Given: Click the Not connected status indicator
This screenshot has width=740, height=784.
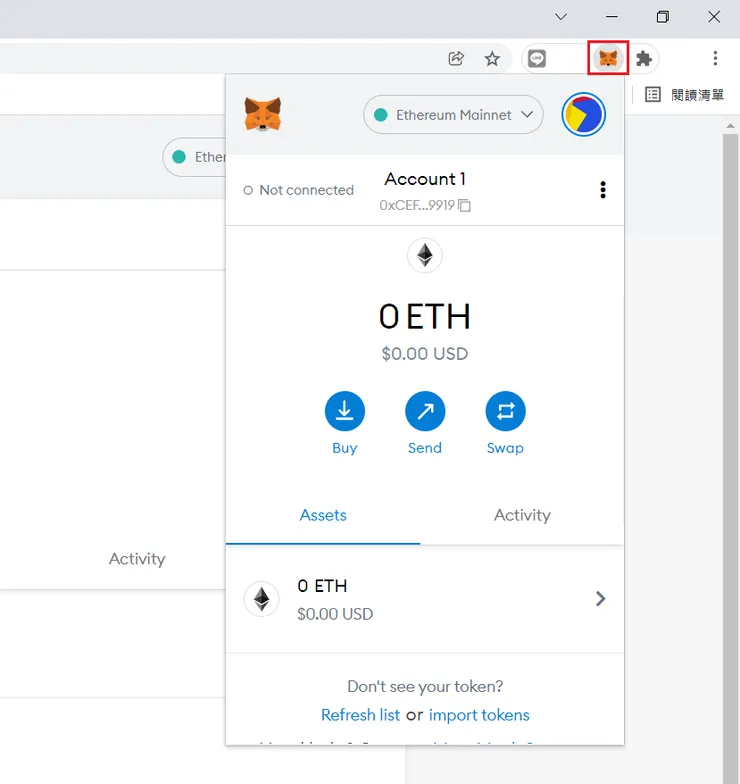Looking at the screenshot, I should coord(298,190).
